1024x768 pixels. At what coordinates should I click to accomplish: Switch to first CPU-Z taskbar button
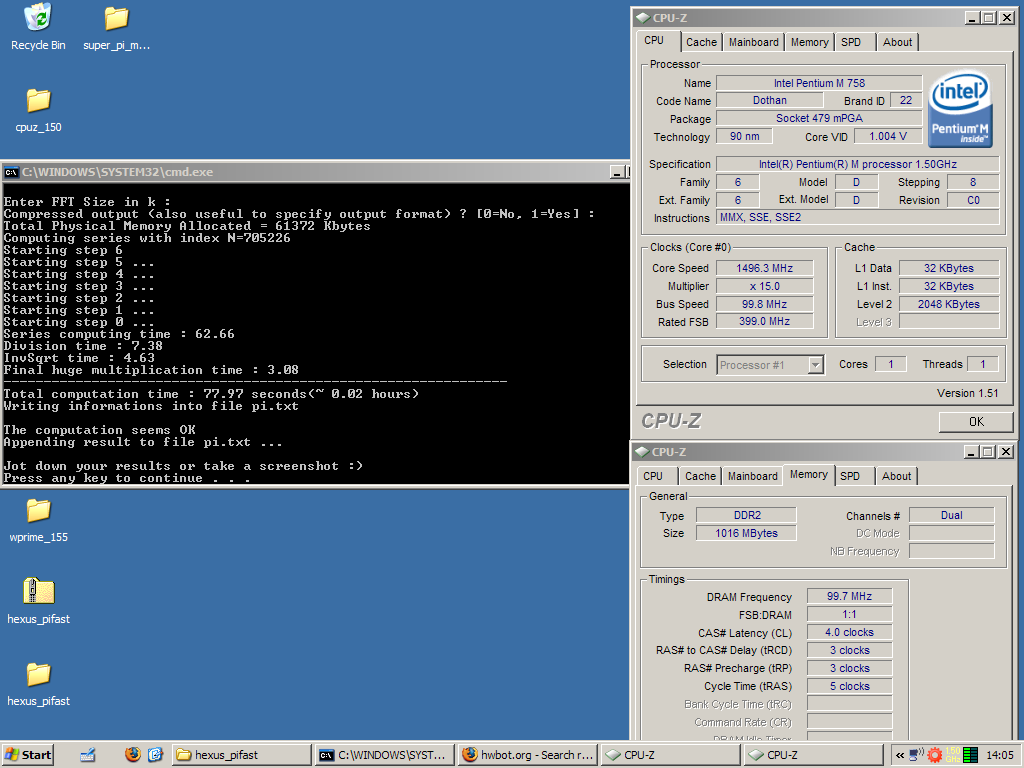(670, 755)
